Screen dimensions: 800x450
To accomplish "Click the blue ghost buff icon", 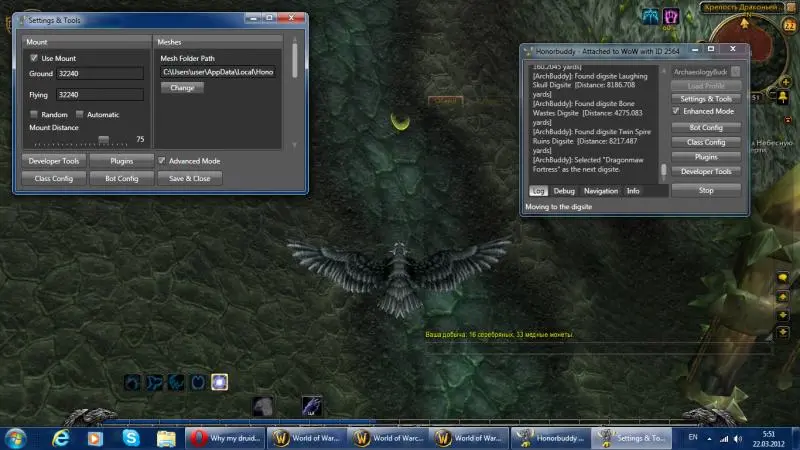I will coord(650,16).
